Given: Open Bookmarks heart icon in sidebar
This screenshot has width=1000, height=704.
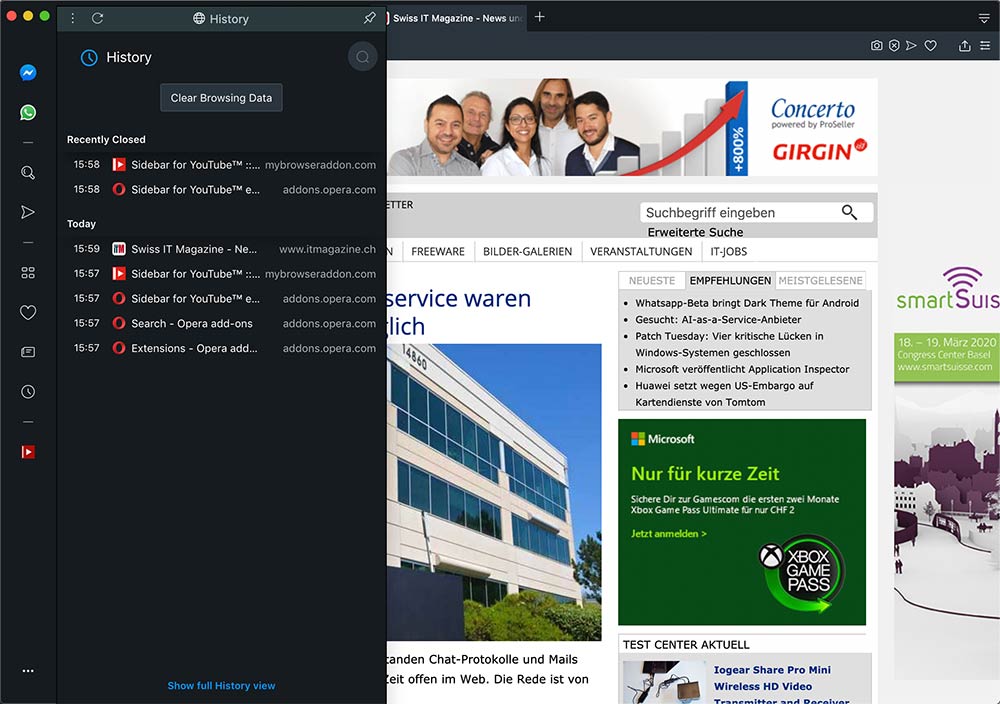Looking at the screenshot, I should coord(27,312).
